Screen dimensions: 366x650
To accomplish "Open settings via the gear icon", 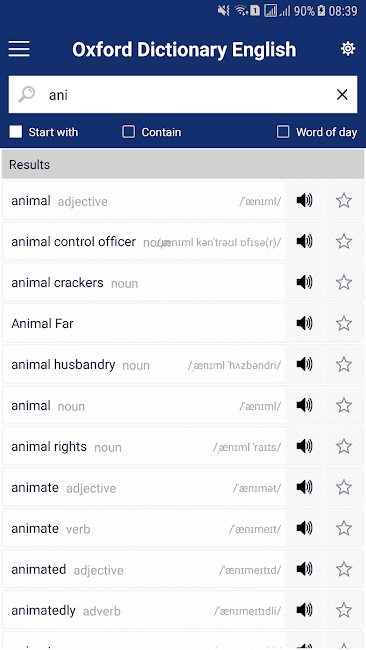I will pyautogui.click(x=347, y=49).
